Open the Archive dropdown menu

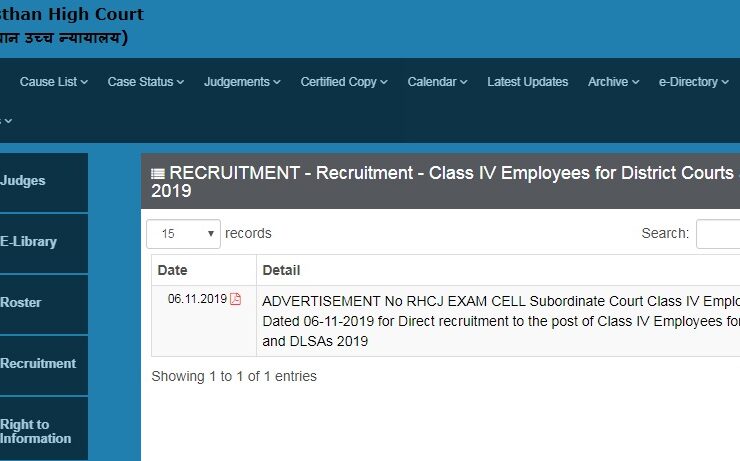click(x=613, y=82)
